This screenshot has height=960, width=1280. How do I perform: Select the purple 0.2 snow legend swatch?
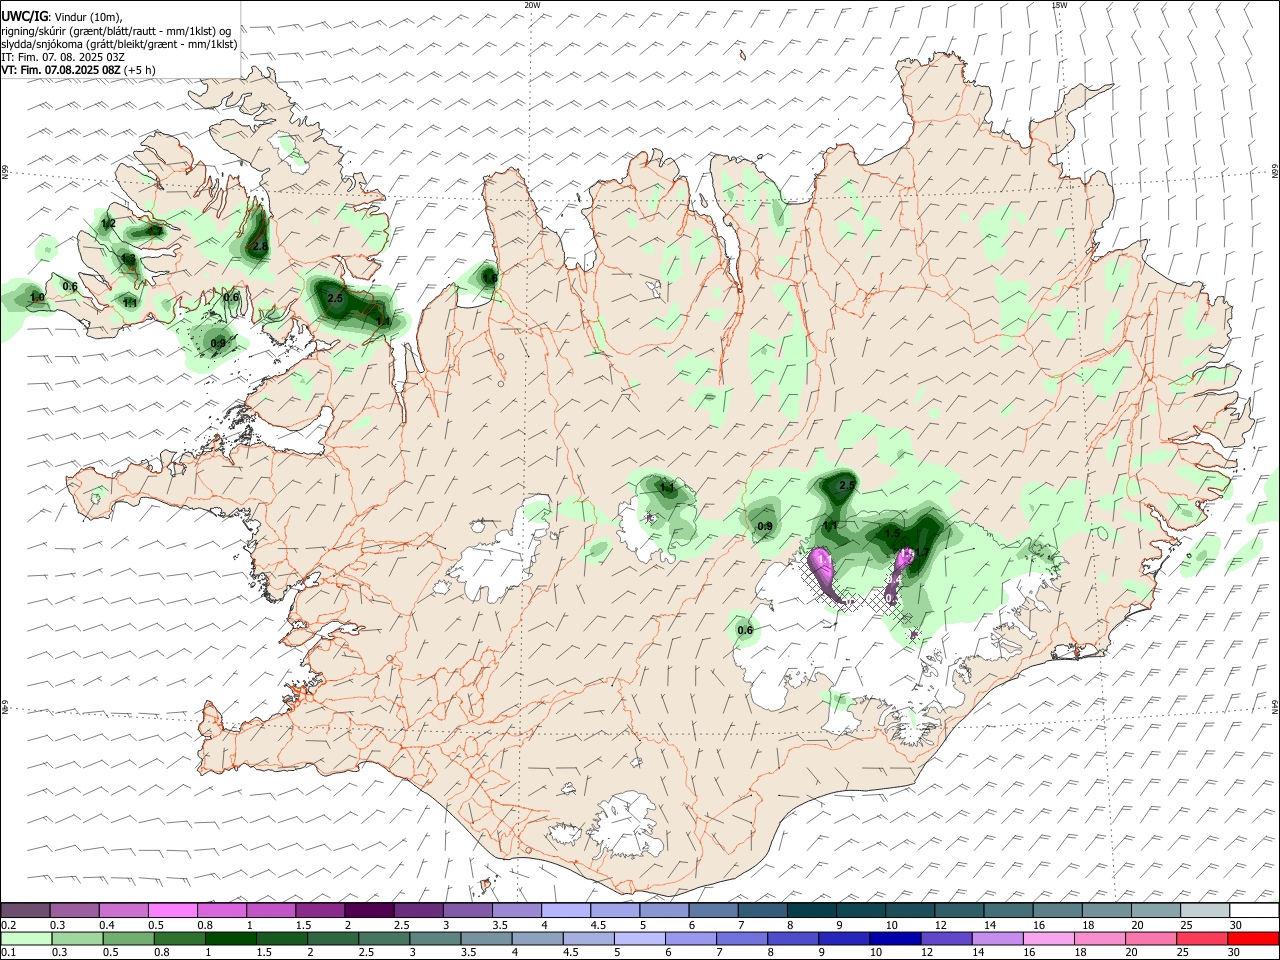(x=26, y=910)
